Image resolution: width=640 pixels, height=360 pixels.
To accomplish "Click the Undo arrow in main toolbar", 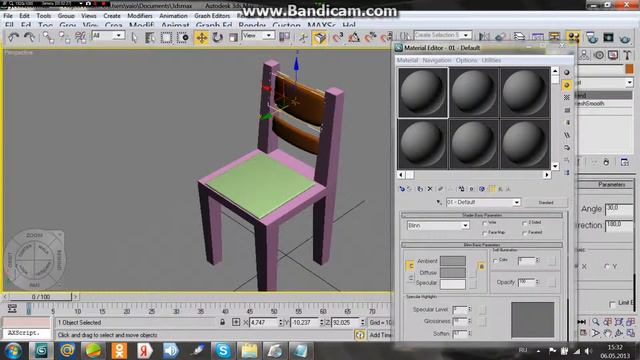I will click(x=13, y=38).
